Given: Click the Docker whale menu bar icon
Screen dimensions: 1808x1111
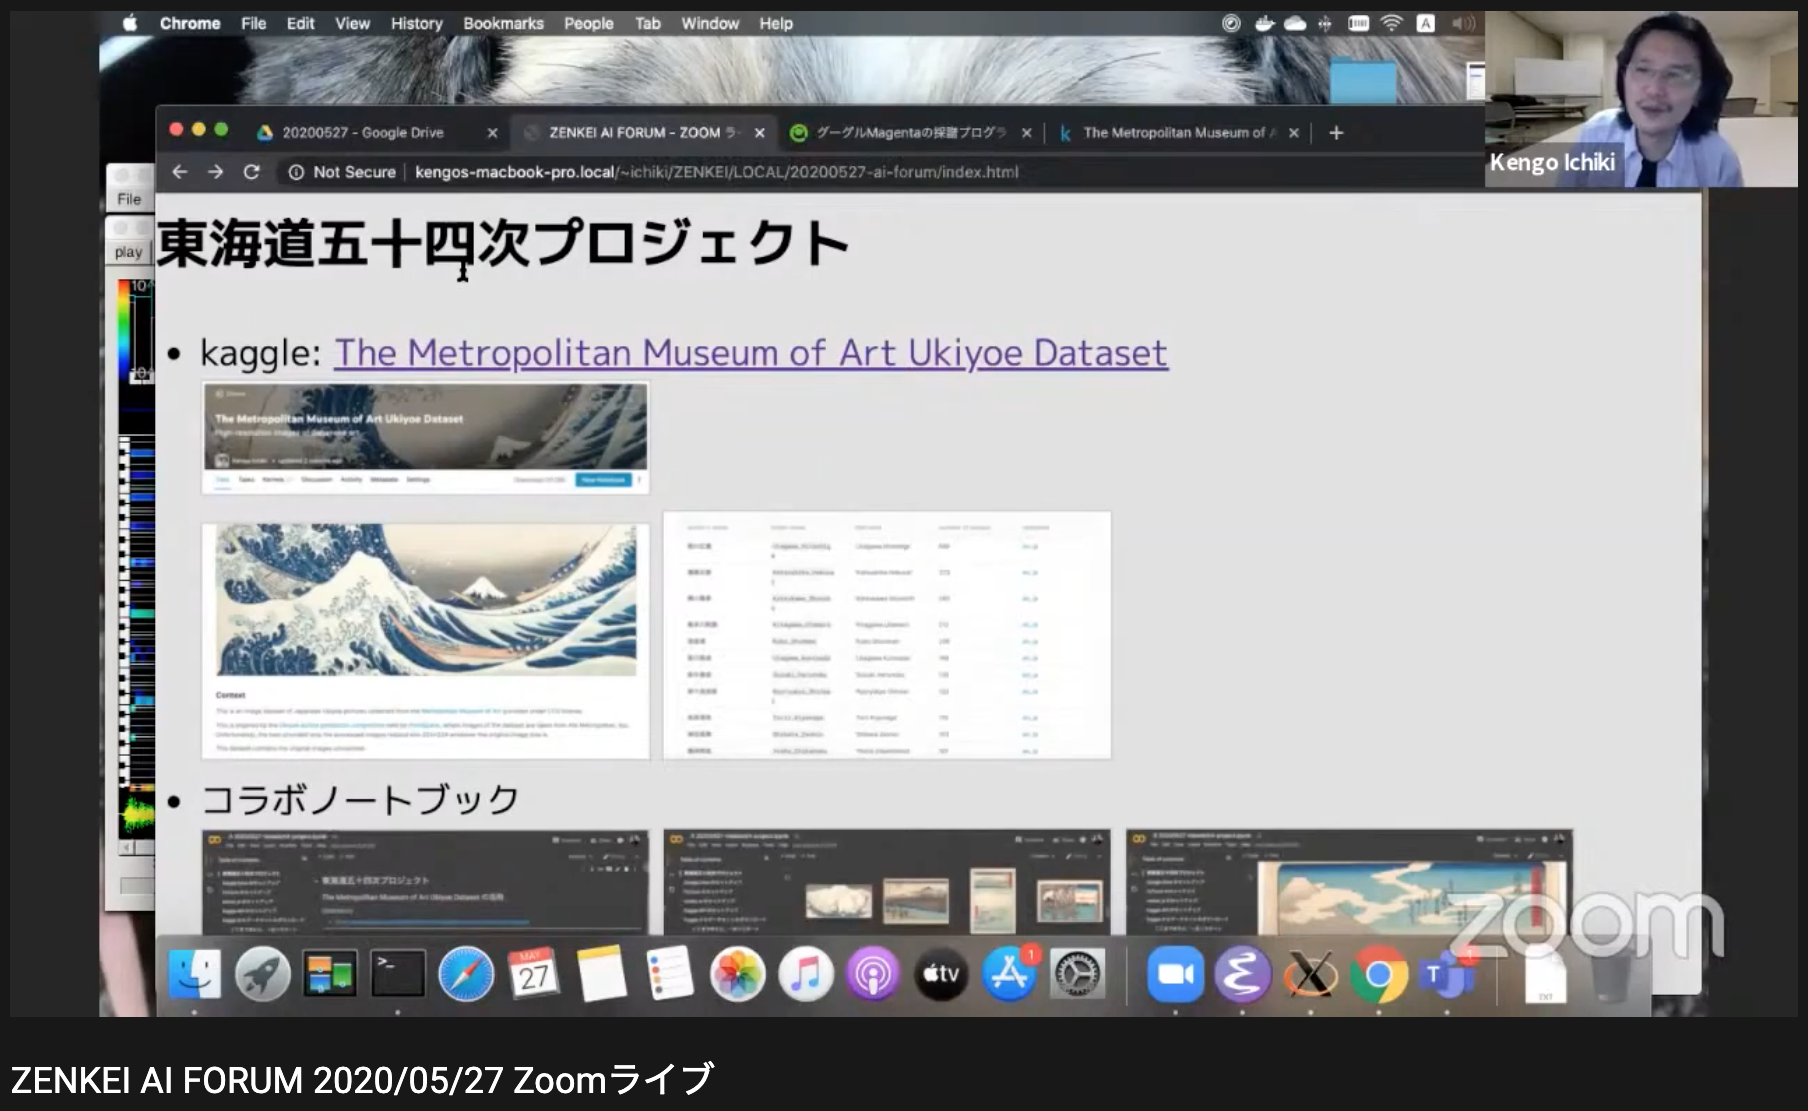Looking at the screenshot, I should coord(1264,23).
